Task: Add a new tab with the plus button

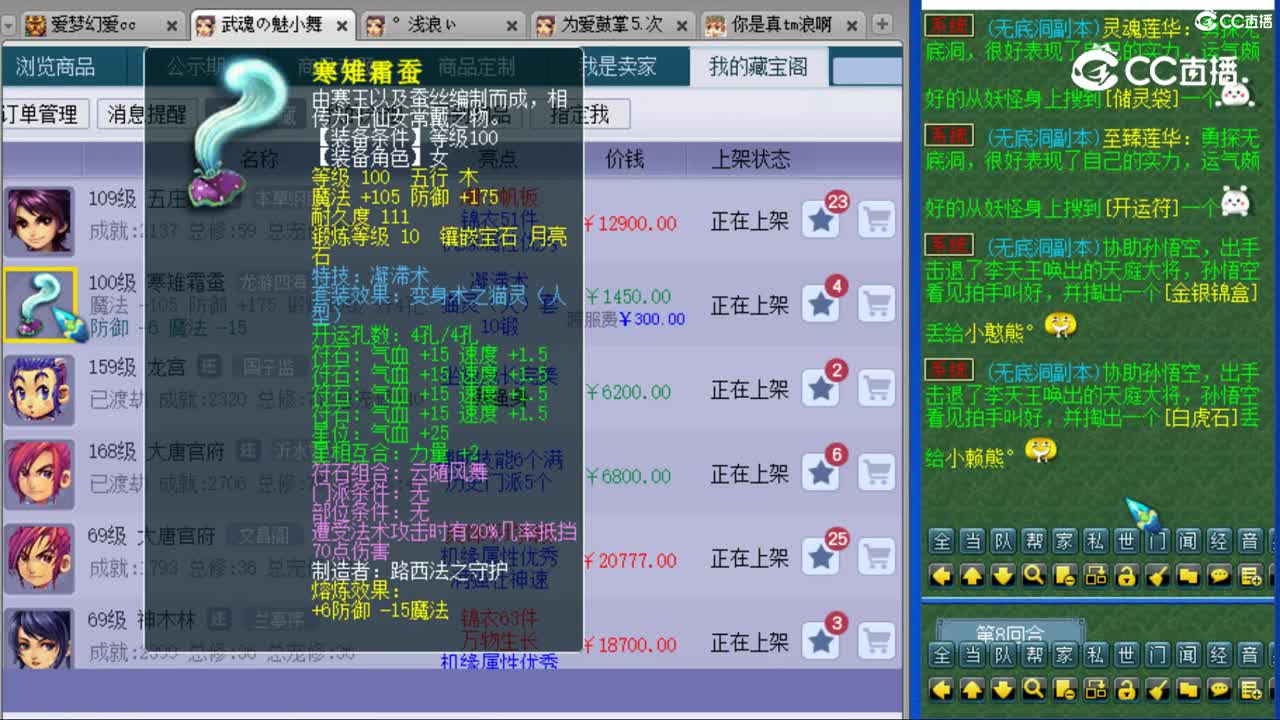Action: pos(882,23)
